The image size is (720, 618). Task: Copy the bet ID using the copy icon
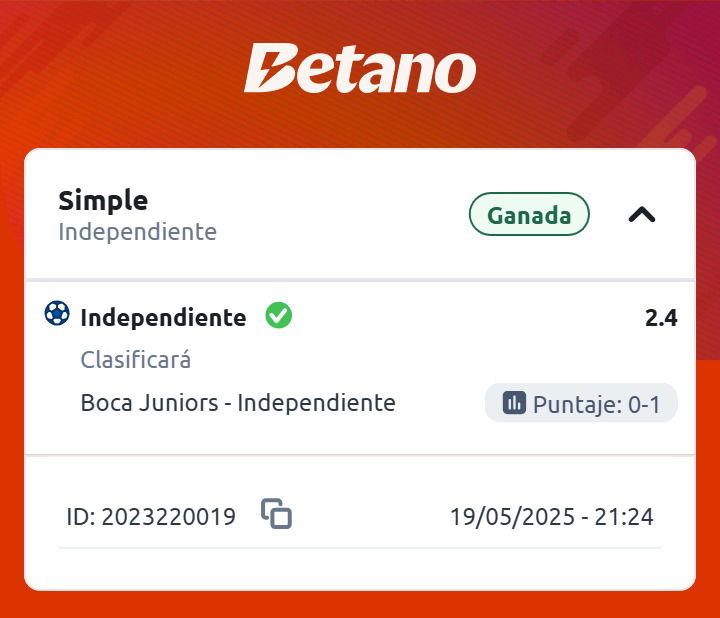pyautogui.click(x=276, y=513)
